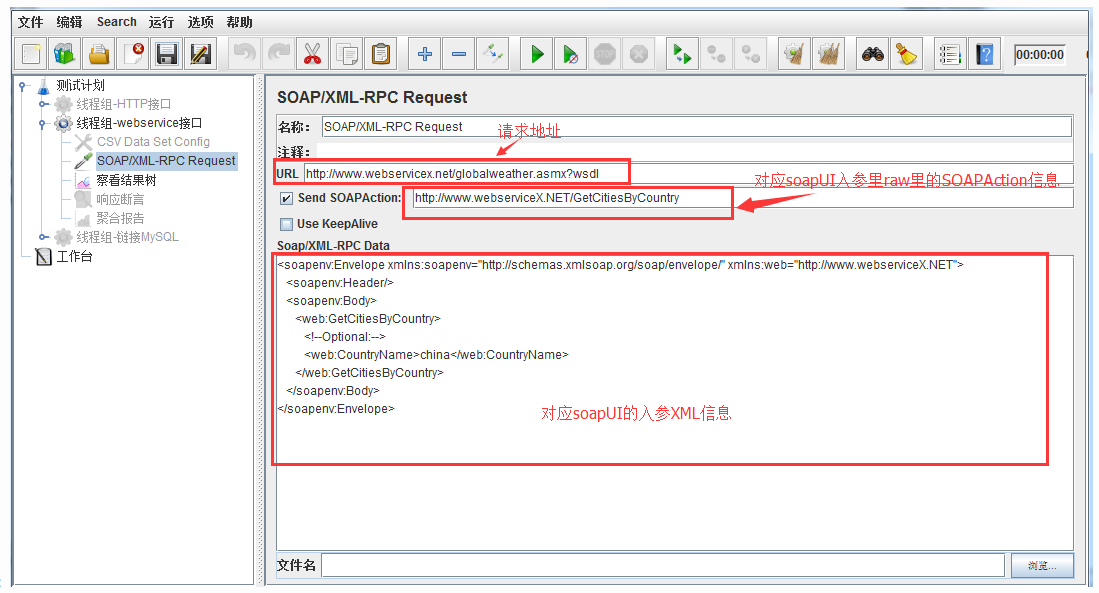Click the Shutdown test icon

(x=639, y=54)
